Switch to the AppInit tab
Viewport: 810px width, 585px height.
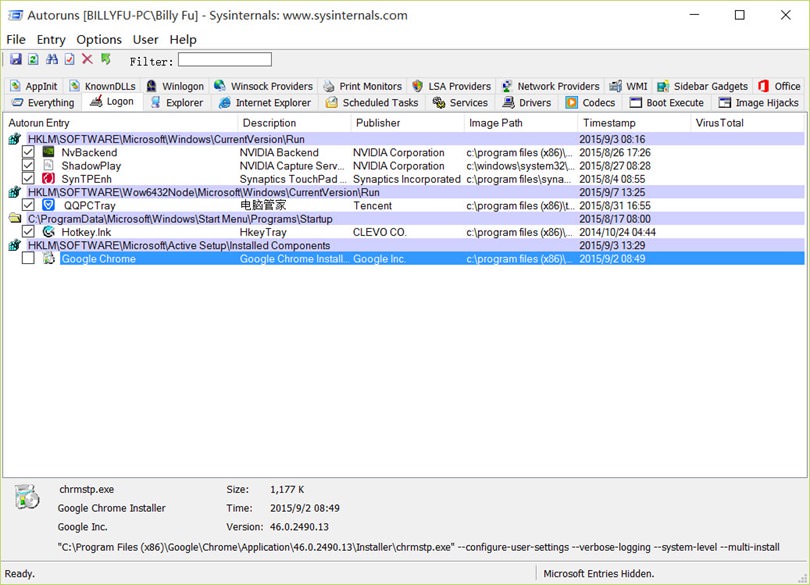coord(34,86)
